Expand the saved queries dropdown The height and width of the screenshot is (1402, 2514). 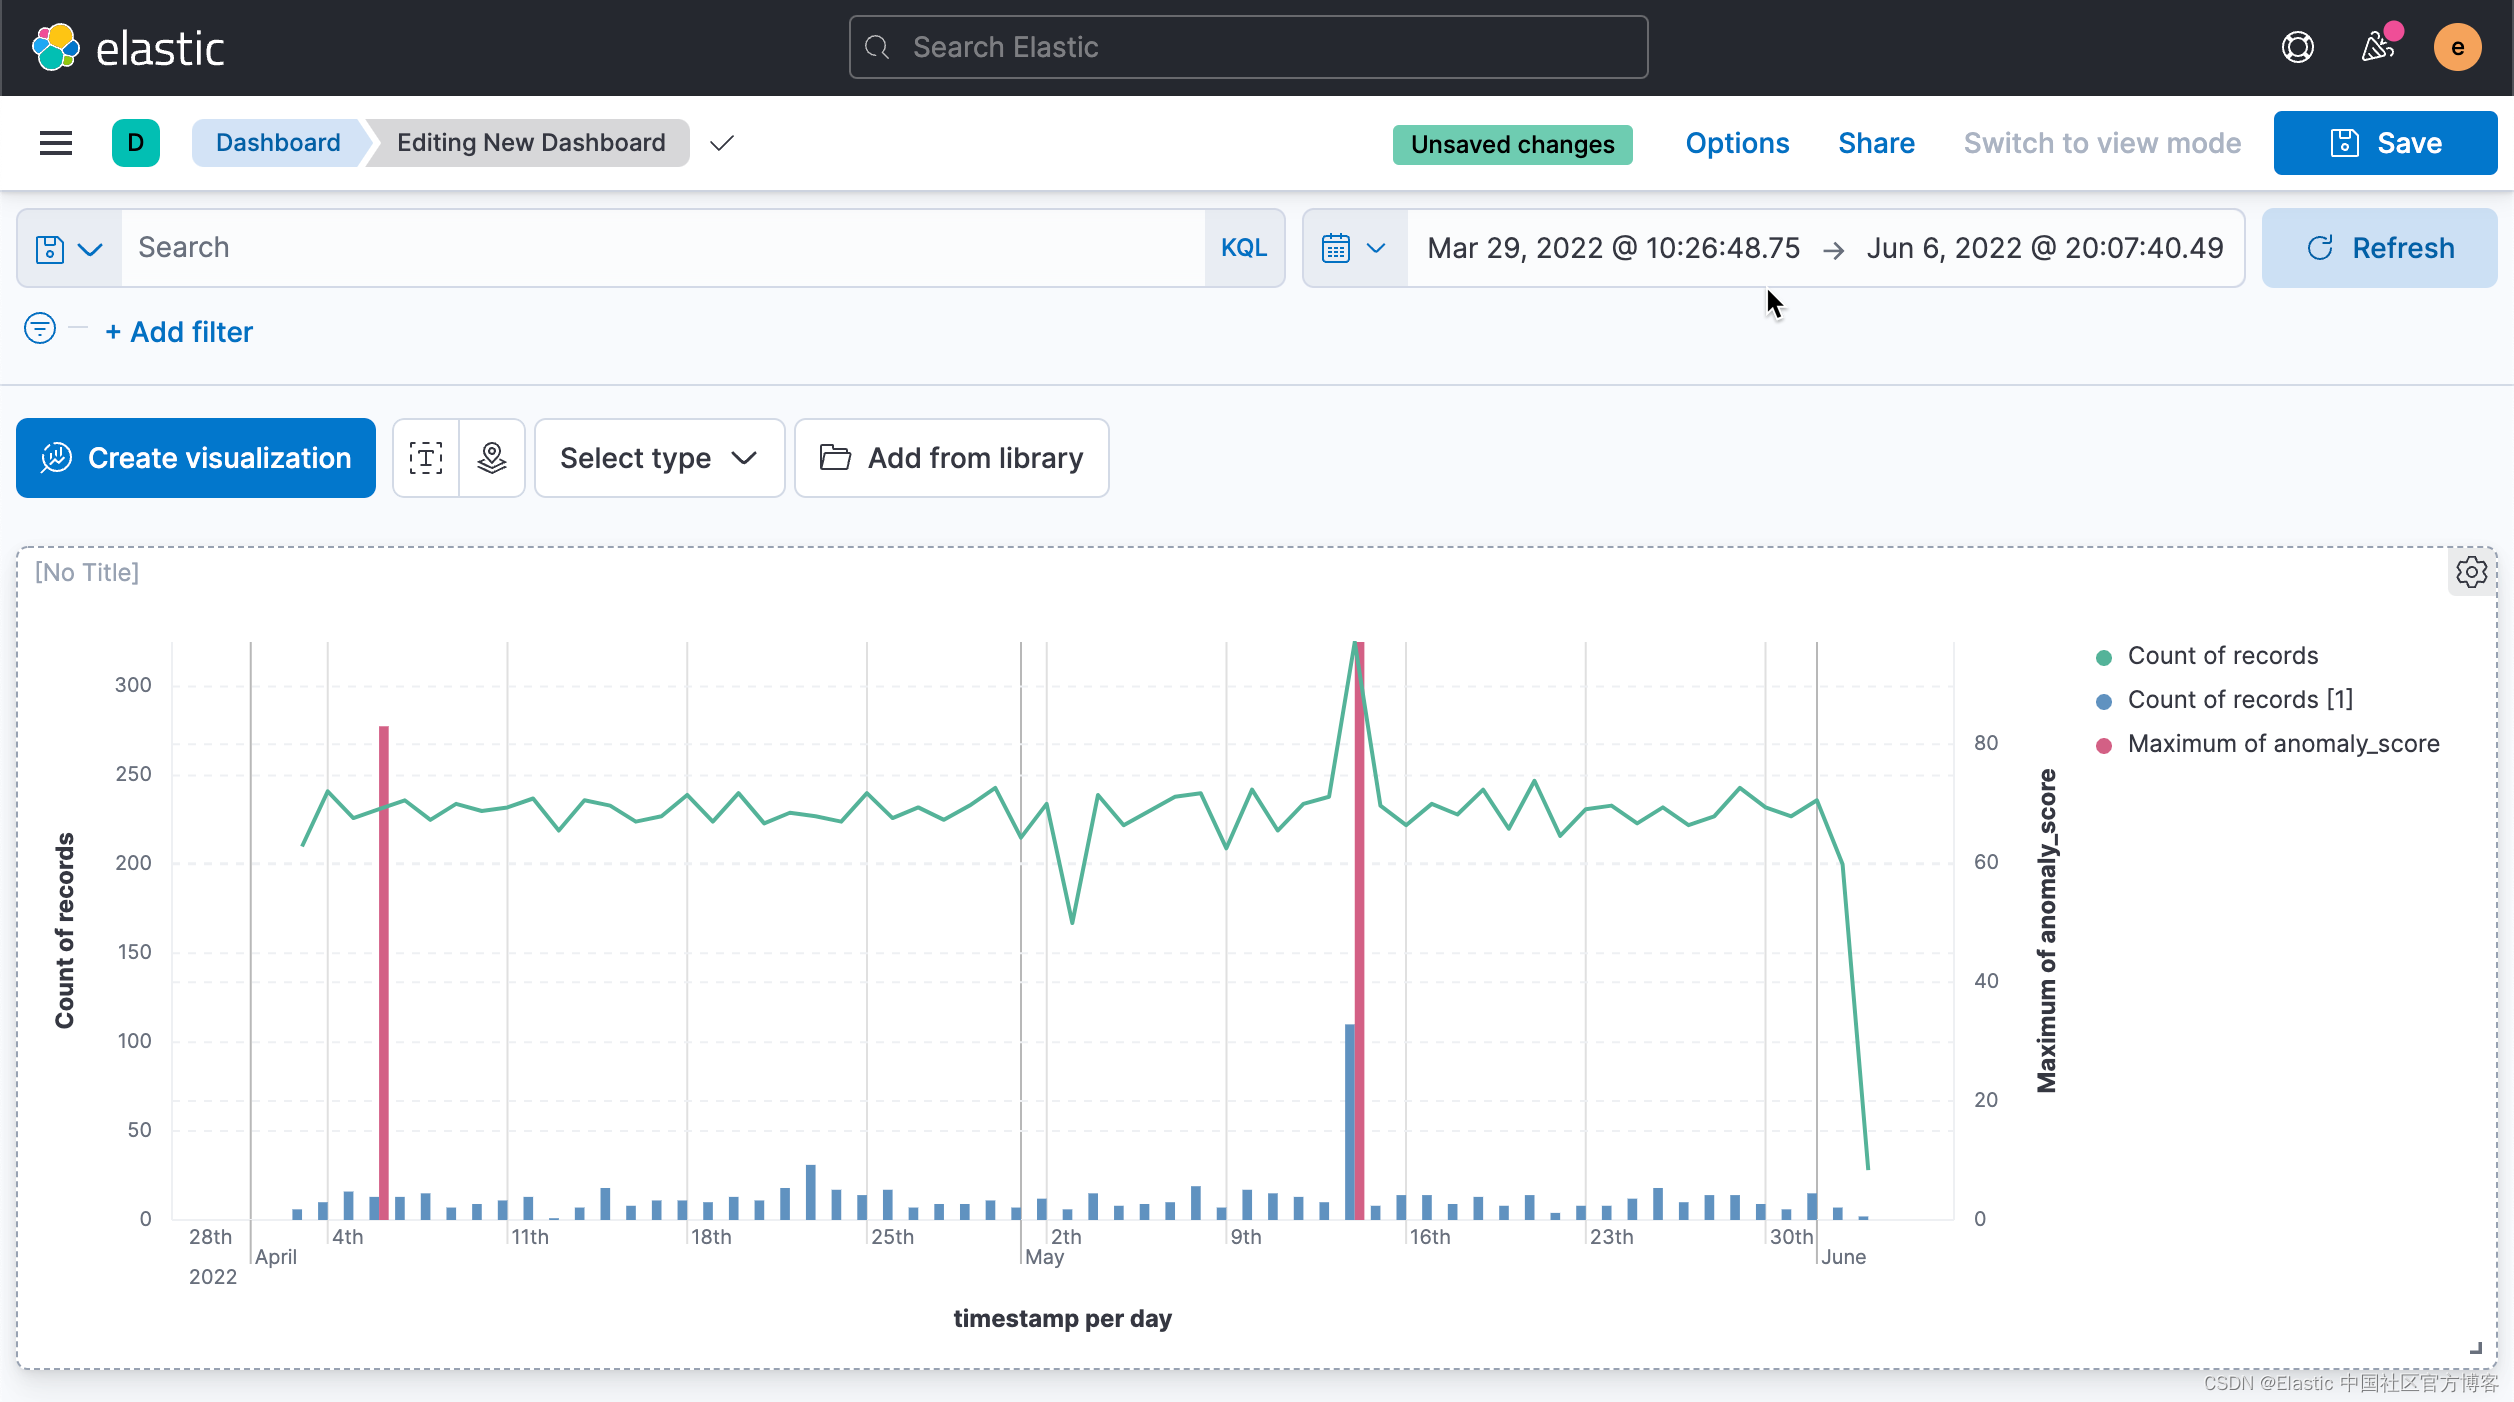69,248
